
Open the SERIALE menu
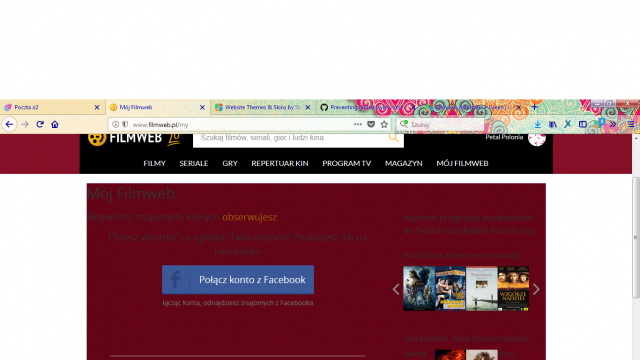pos(194,163)
